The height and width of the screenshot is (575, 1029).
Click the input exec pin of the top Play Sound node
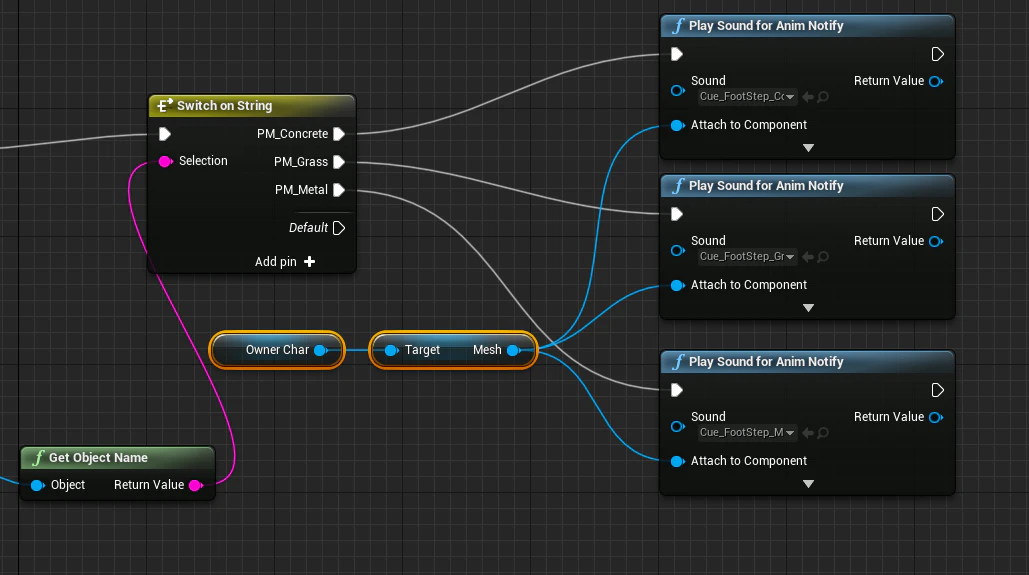677,54
